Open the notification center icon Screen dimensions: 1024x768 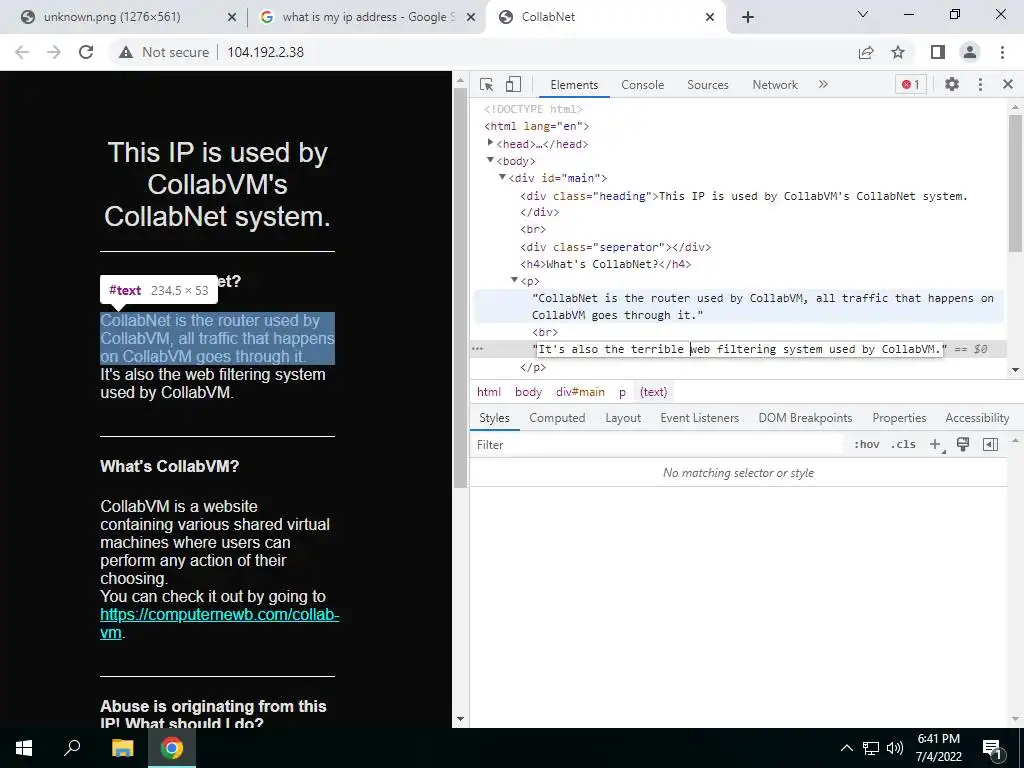tap(991, 749)
